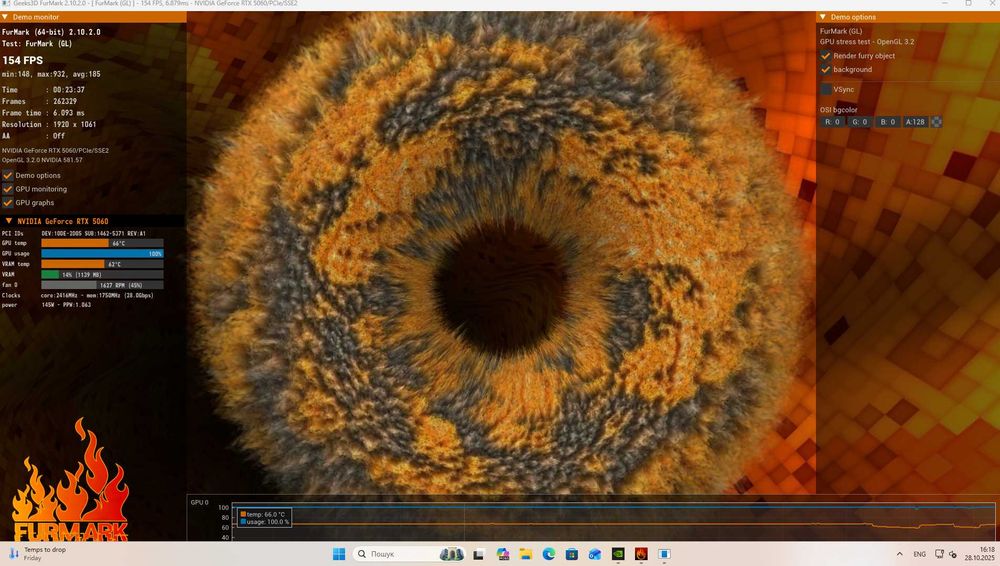Open the OSI bgcolor color swatch
Screen dimensions: 1000x566
tap(936, 122)
